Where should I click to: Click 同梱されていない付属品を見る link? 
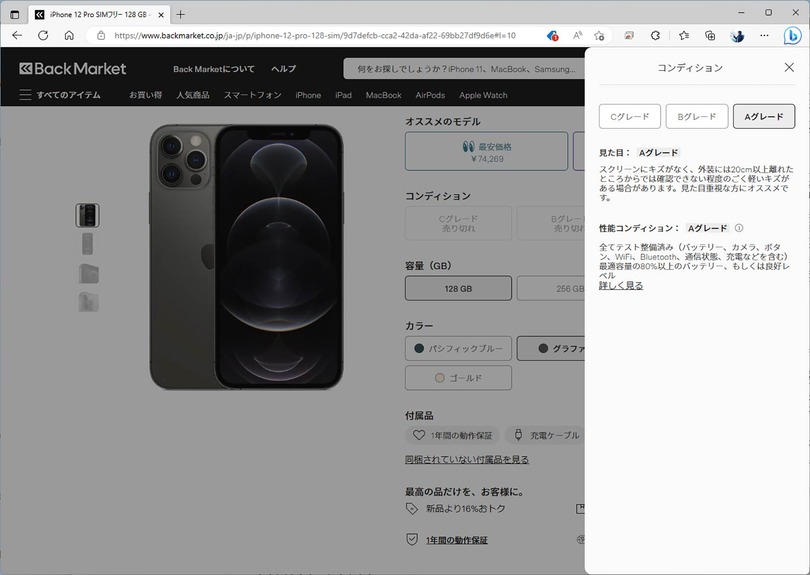[x=466, y=460]
